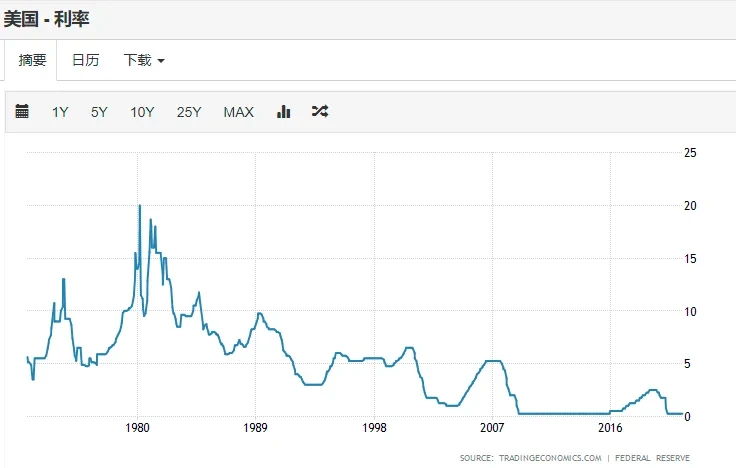Screen dimensions: 736x468
Task: Click the 1980 peak near 20 on chart
Action: pos(139,206)
